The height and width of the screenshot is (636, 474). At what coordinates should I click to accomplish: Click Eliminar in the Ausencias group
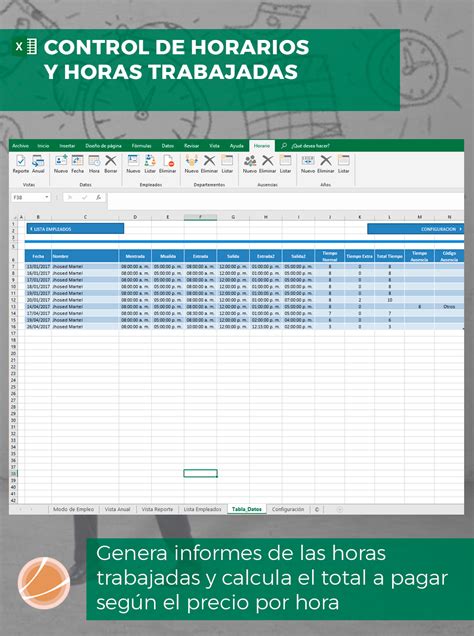click(x=268, y=164)
